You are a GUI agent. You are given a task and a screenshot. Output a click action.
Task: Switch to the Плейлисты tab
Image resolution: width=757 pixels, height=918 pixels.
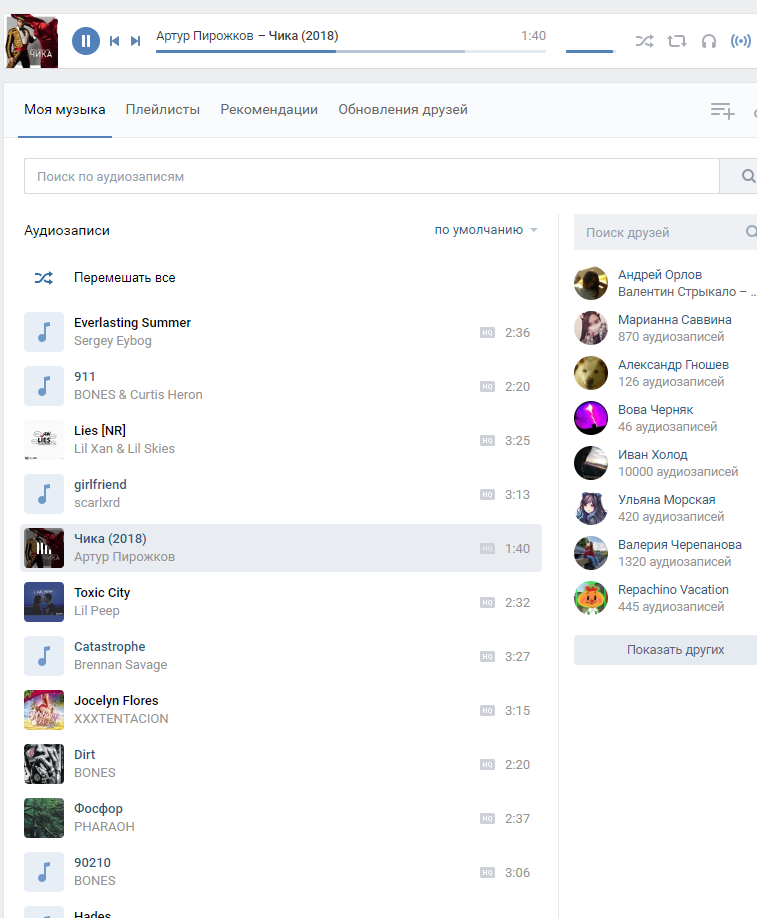point(163,109)
